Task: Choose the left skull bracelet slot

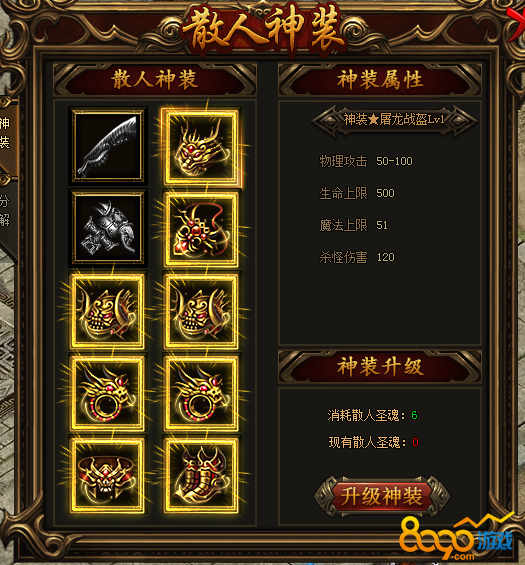Action: [108, 311]
